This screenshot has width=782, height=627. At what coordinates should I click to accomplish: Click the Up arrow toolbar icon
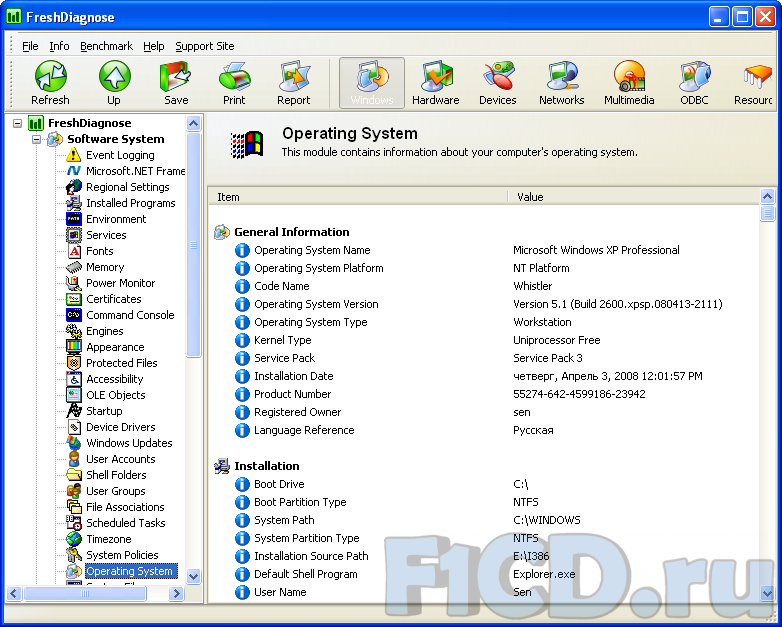114,83
